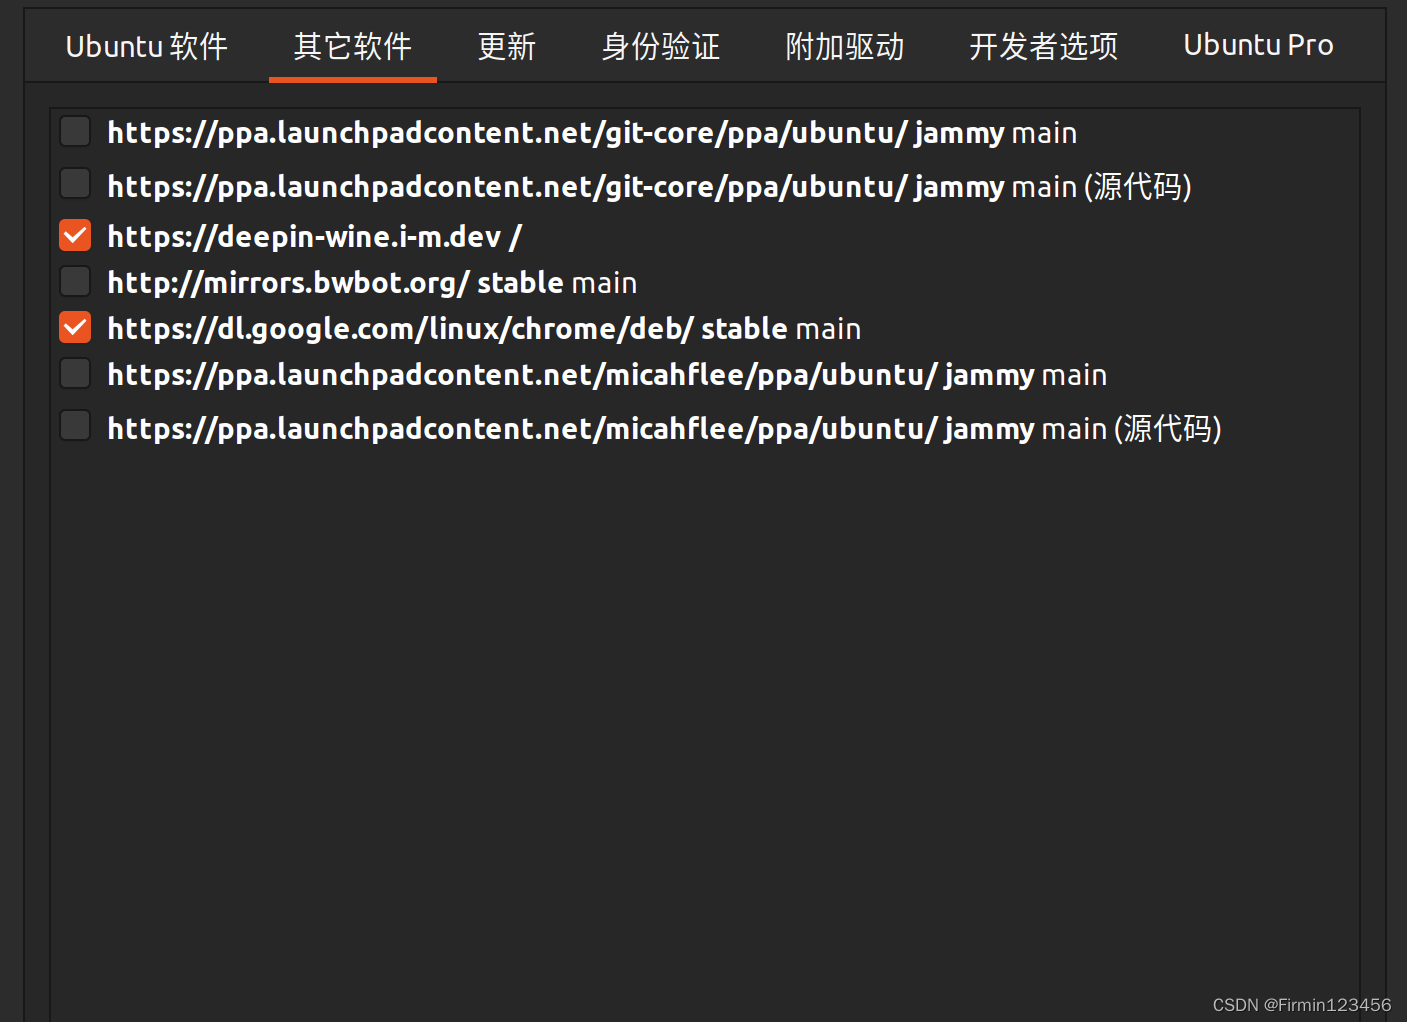
Task: Select the https://deepin-wine.i-m.dev / row text
Action: click(315, 237)
